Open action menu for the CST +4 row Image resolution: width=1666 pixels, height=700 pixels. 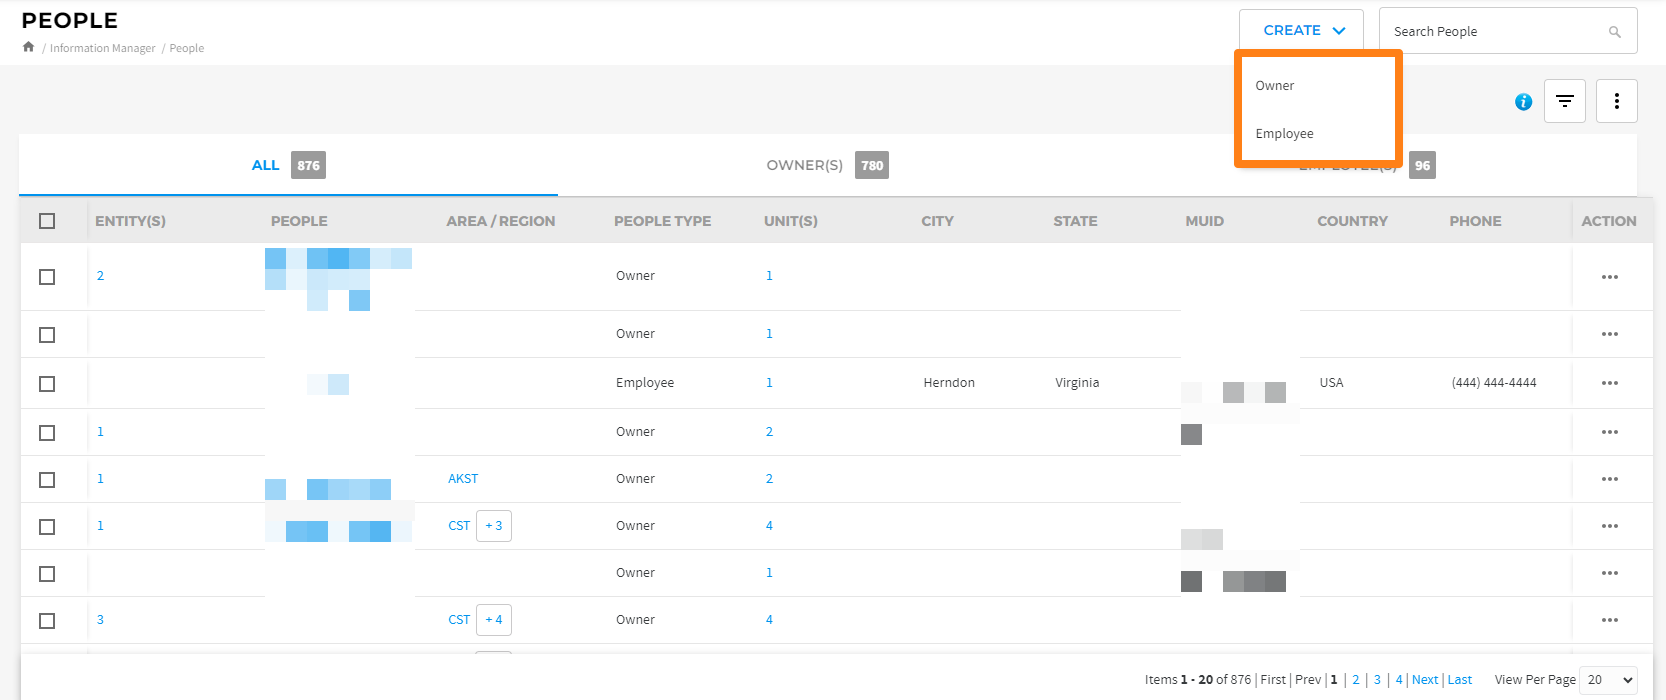tap(1609, 620)
